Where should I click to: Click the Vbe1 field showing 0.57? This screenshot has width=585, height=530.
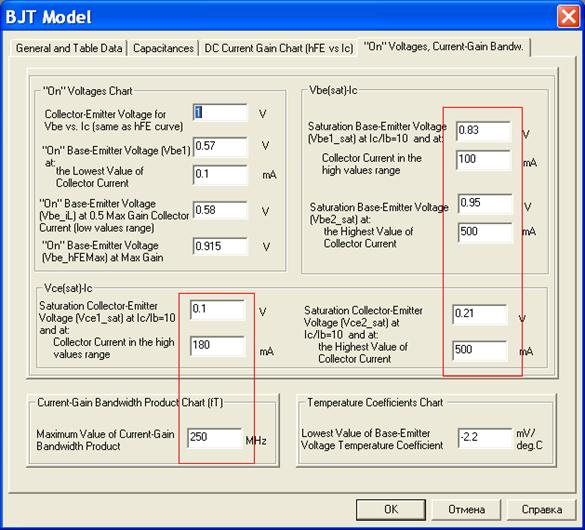(x=220, y=146)
